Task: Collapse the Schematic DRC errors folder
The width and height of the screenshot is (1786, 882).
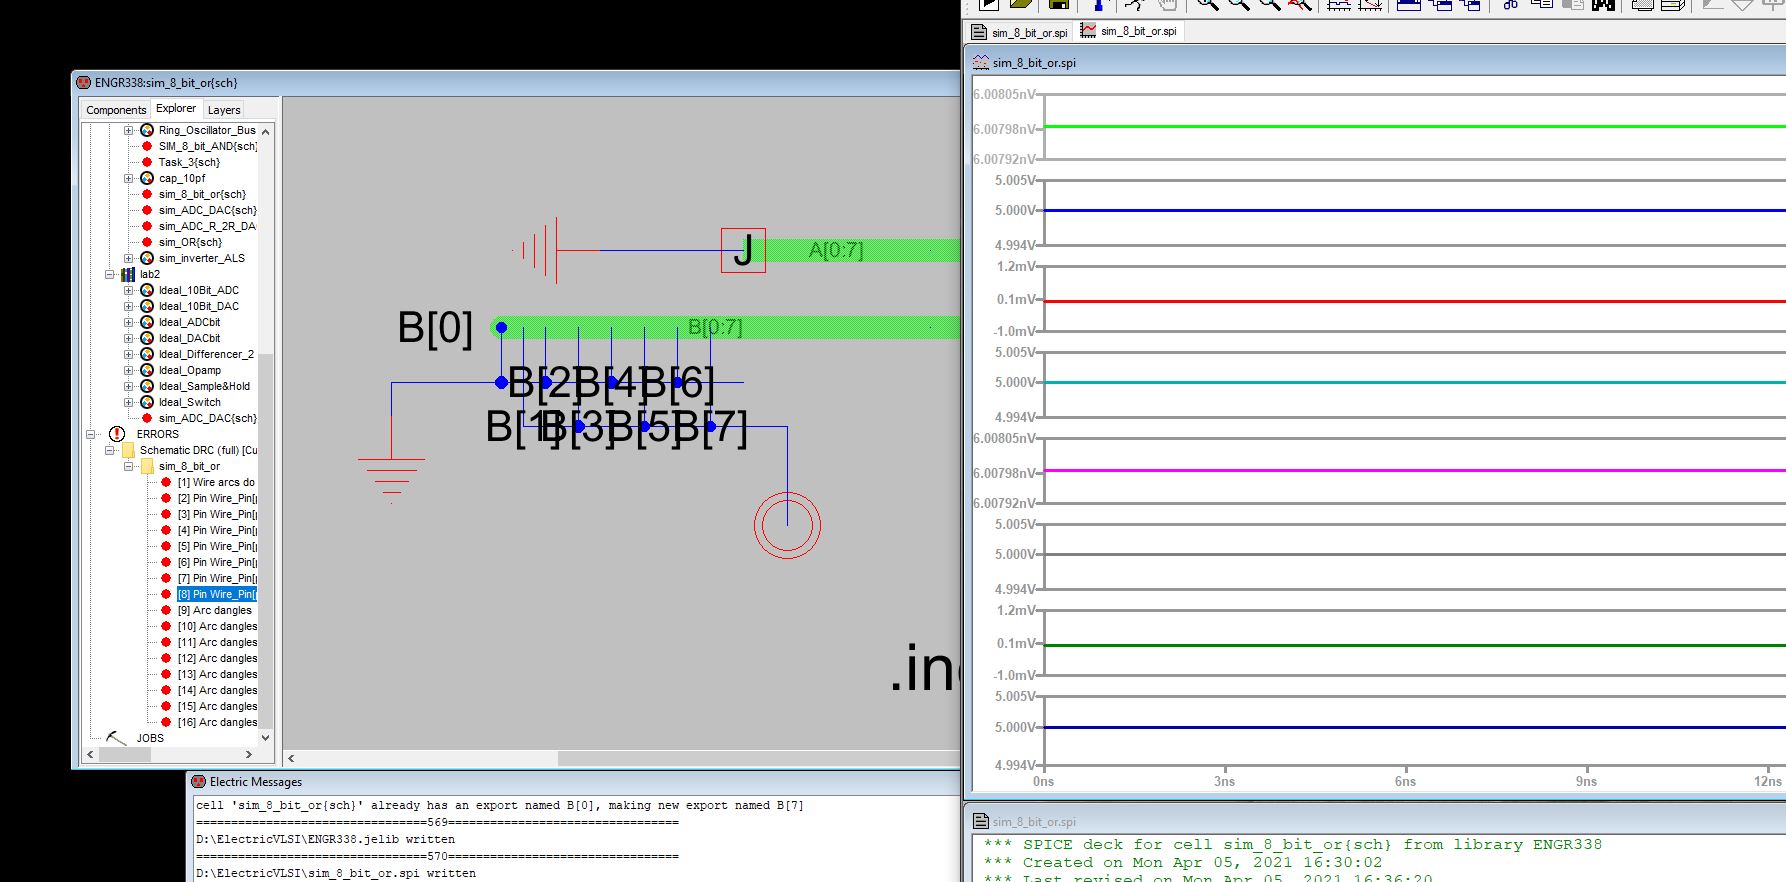Action: pyautogui.click(x=110, y=450)
